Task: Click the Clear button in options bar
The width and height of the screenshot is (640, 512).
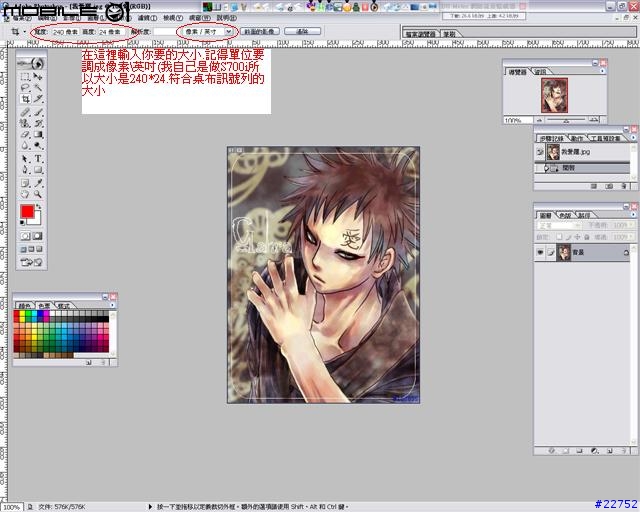Action: pos(302,31)
